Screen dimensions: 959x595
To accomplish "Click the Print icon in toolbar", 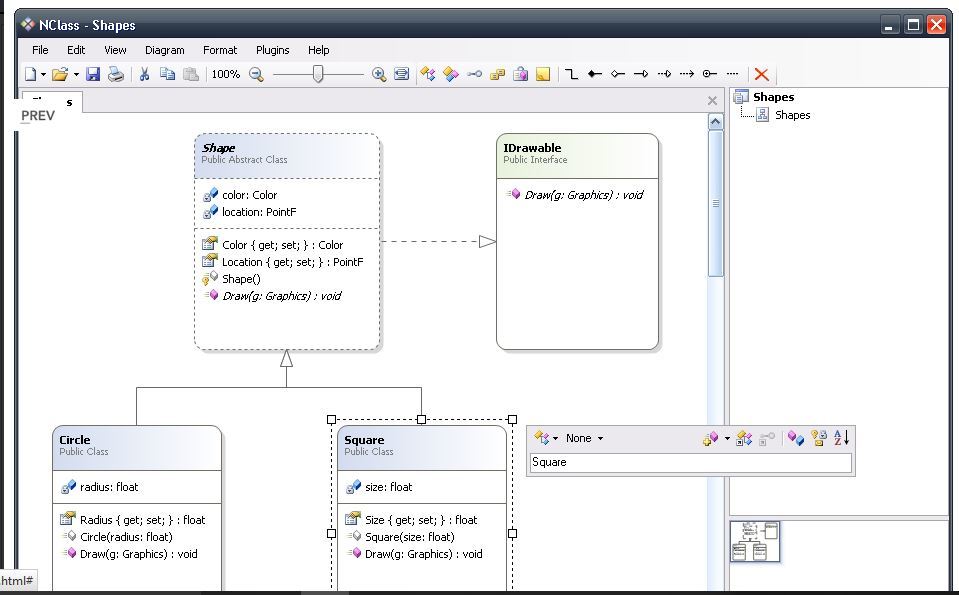I will point(116,74).
